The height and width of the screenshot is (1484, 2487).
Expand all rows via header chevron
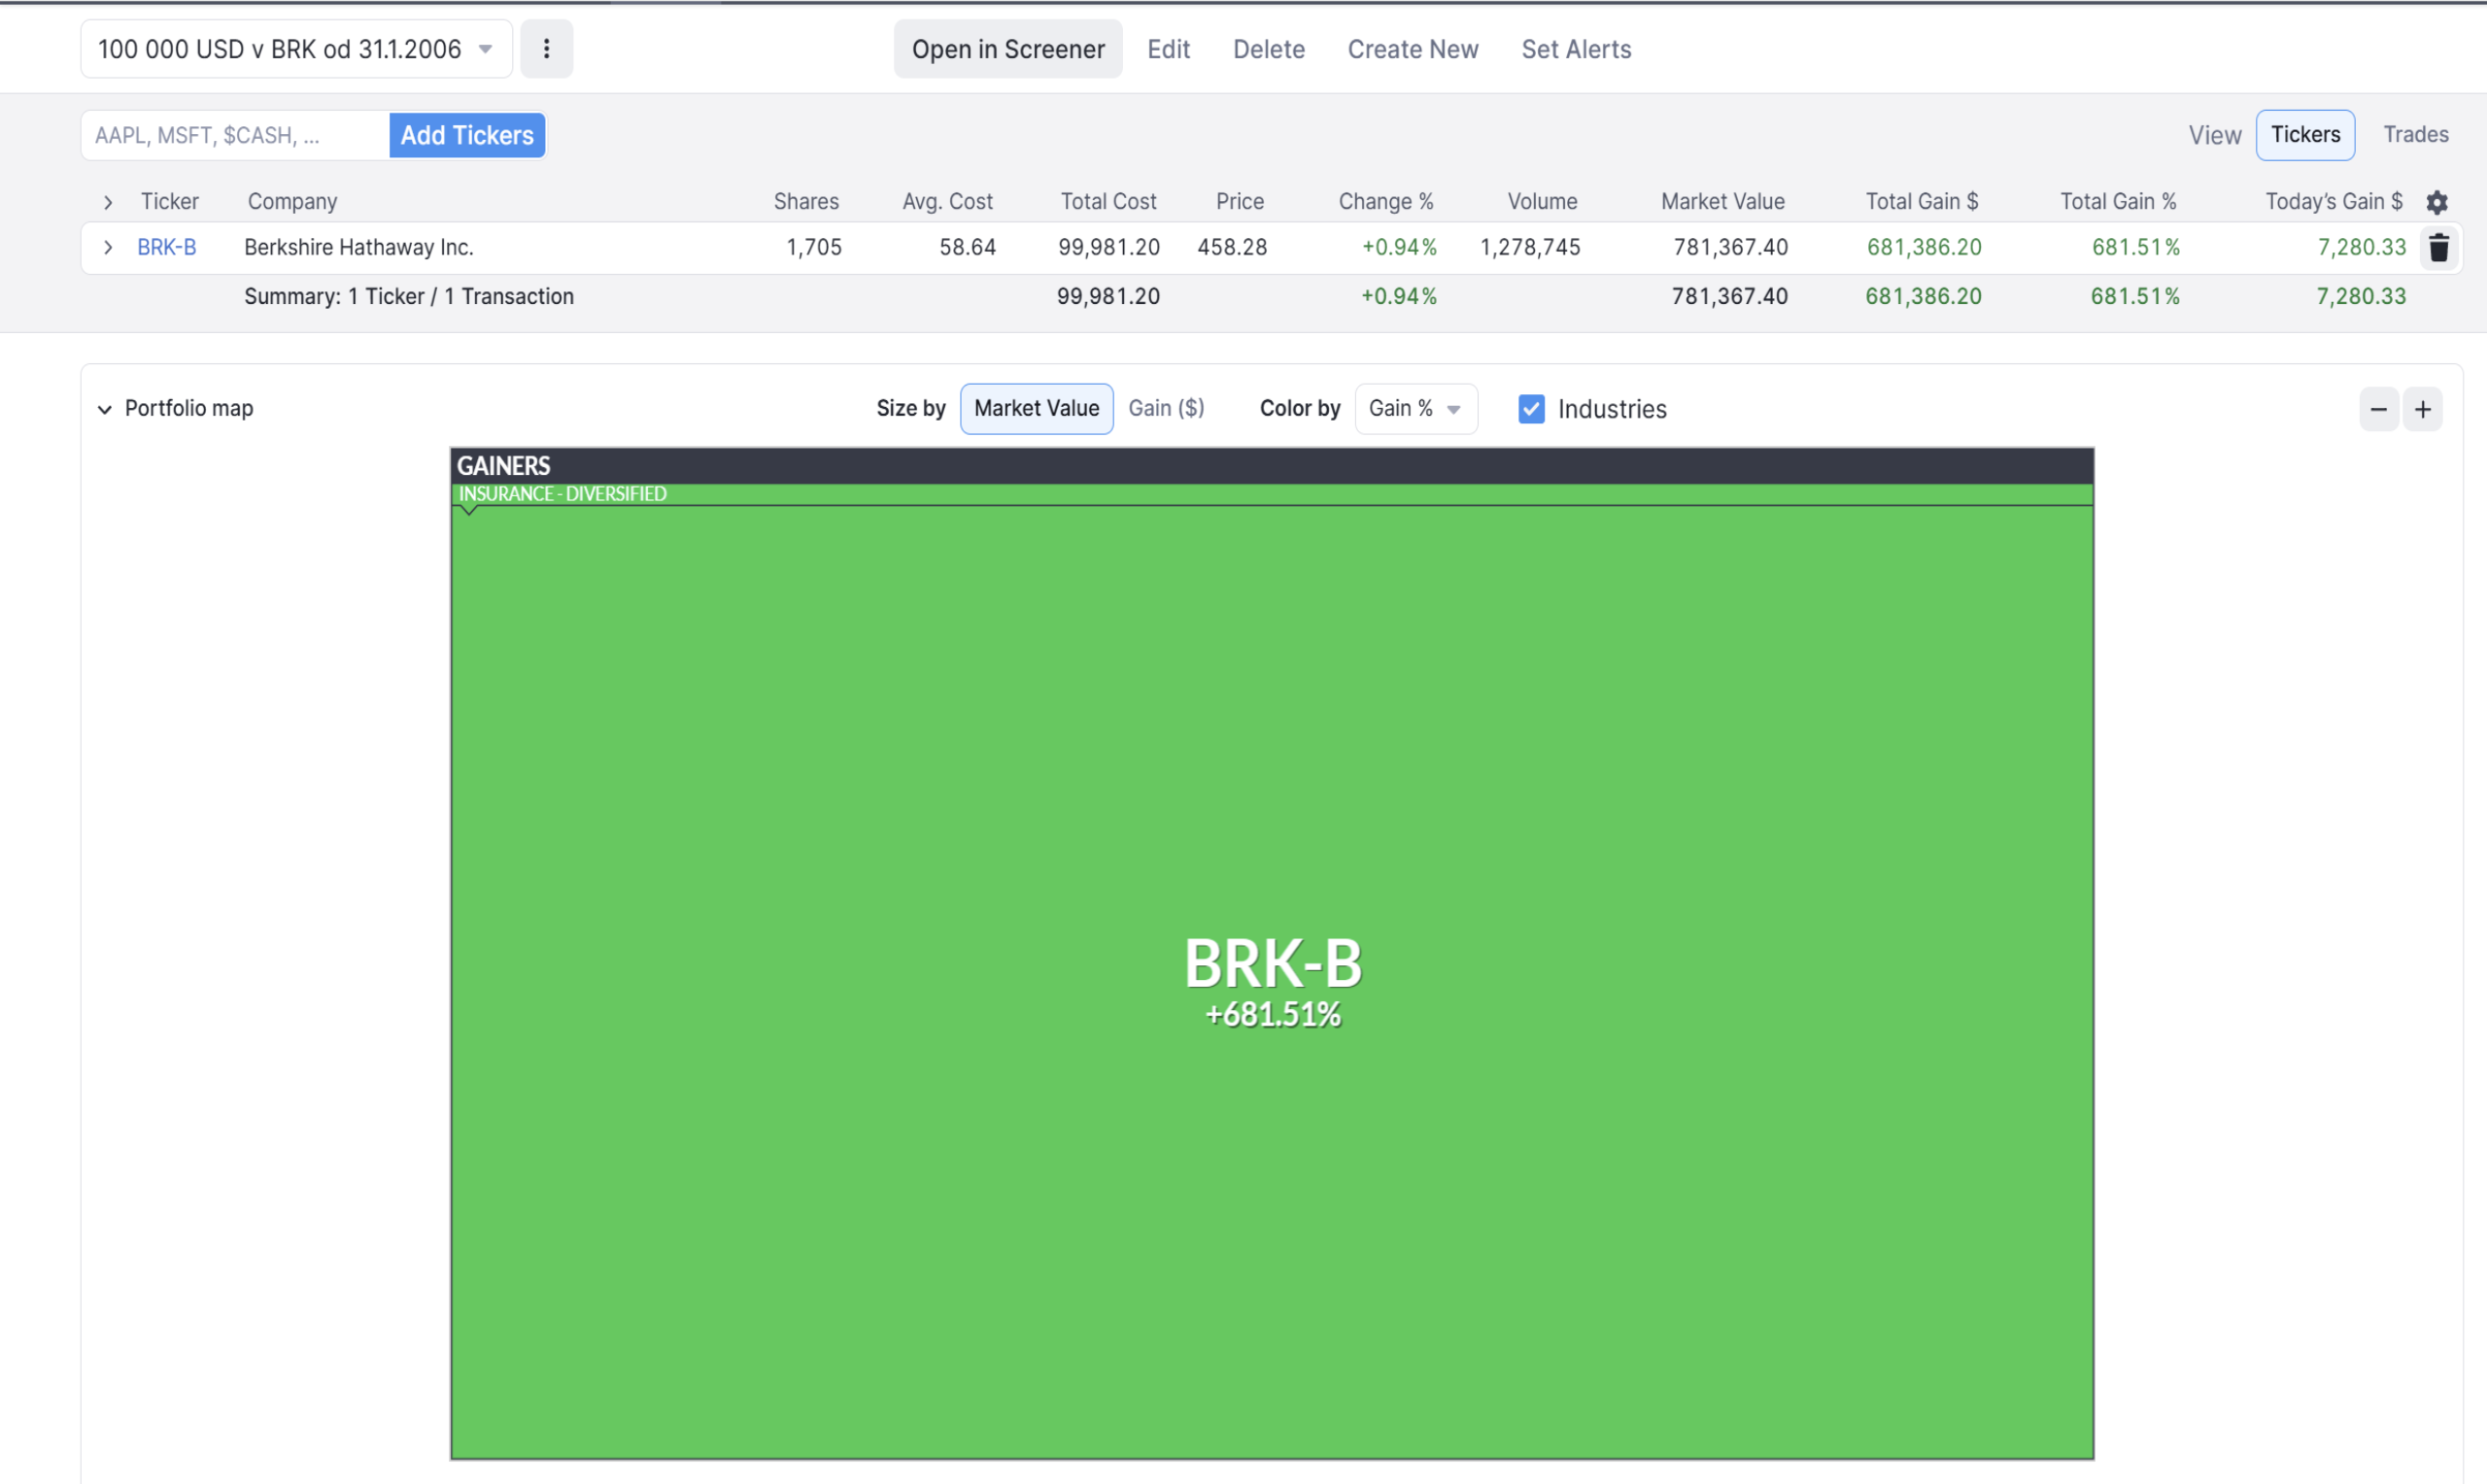coord(108,202)
